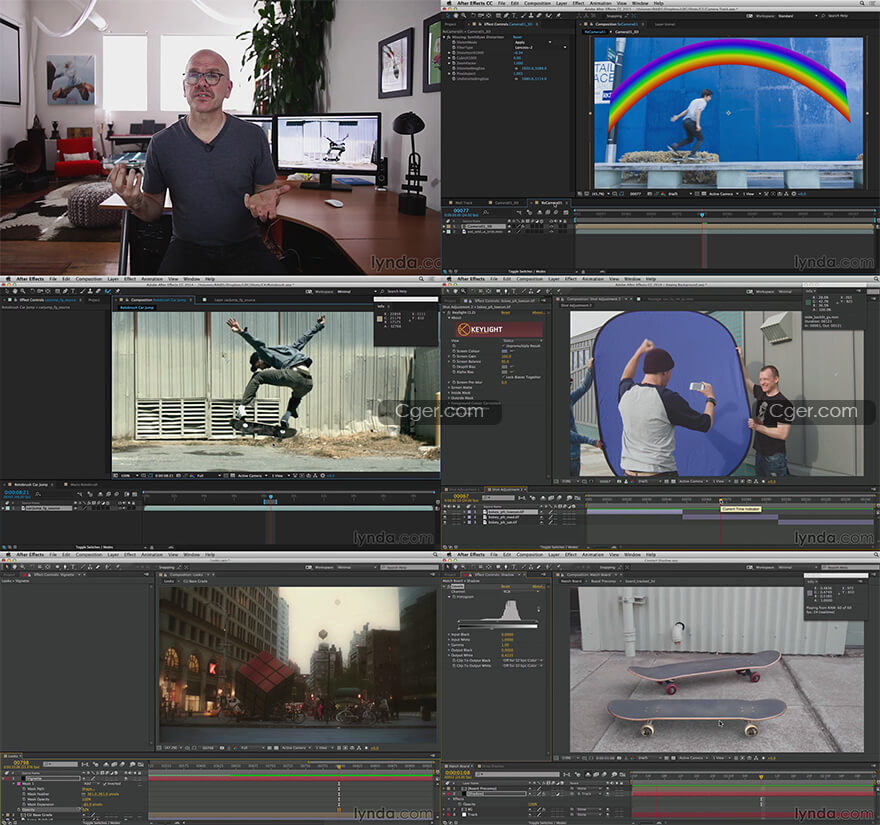Click the snapshot camera icon under the rainbow viewer
The height and width of the screenshot is (825, 880).
(650, 194)
